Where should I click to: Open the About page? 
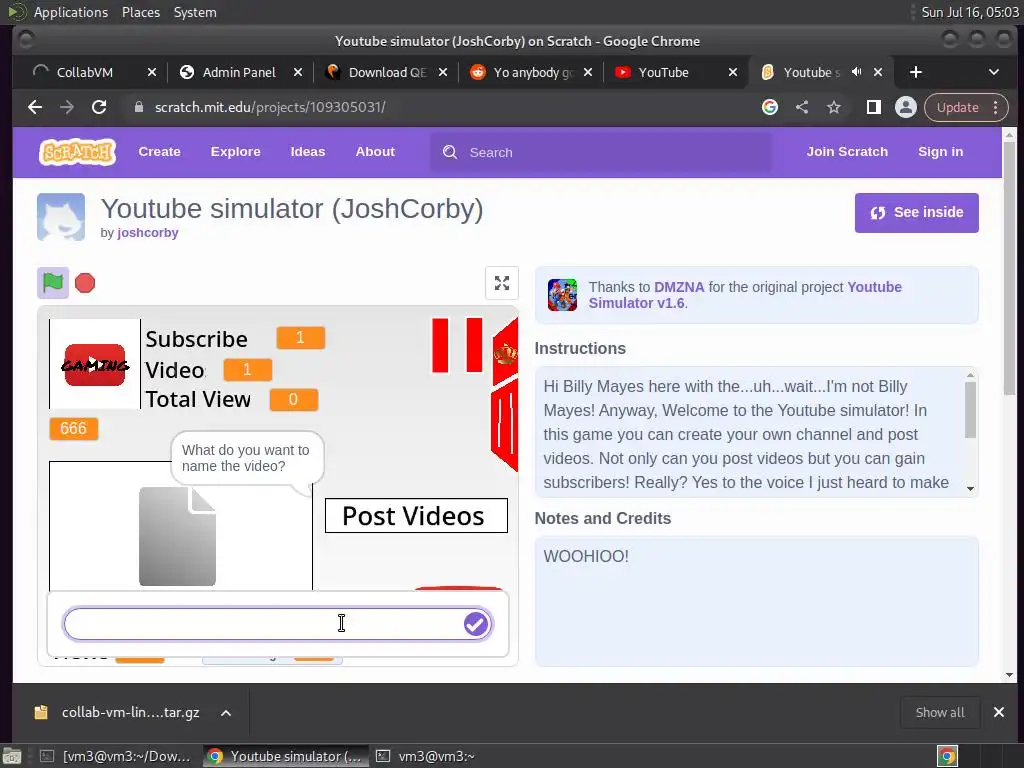click(x=375, y=152)
